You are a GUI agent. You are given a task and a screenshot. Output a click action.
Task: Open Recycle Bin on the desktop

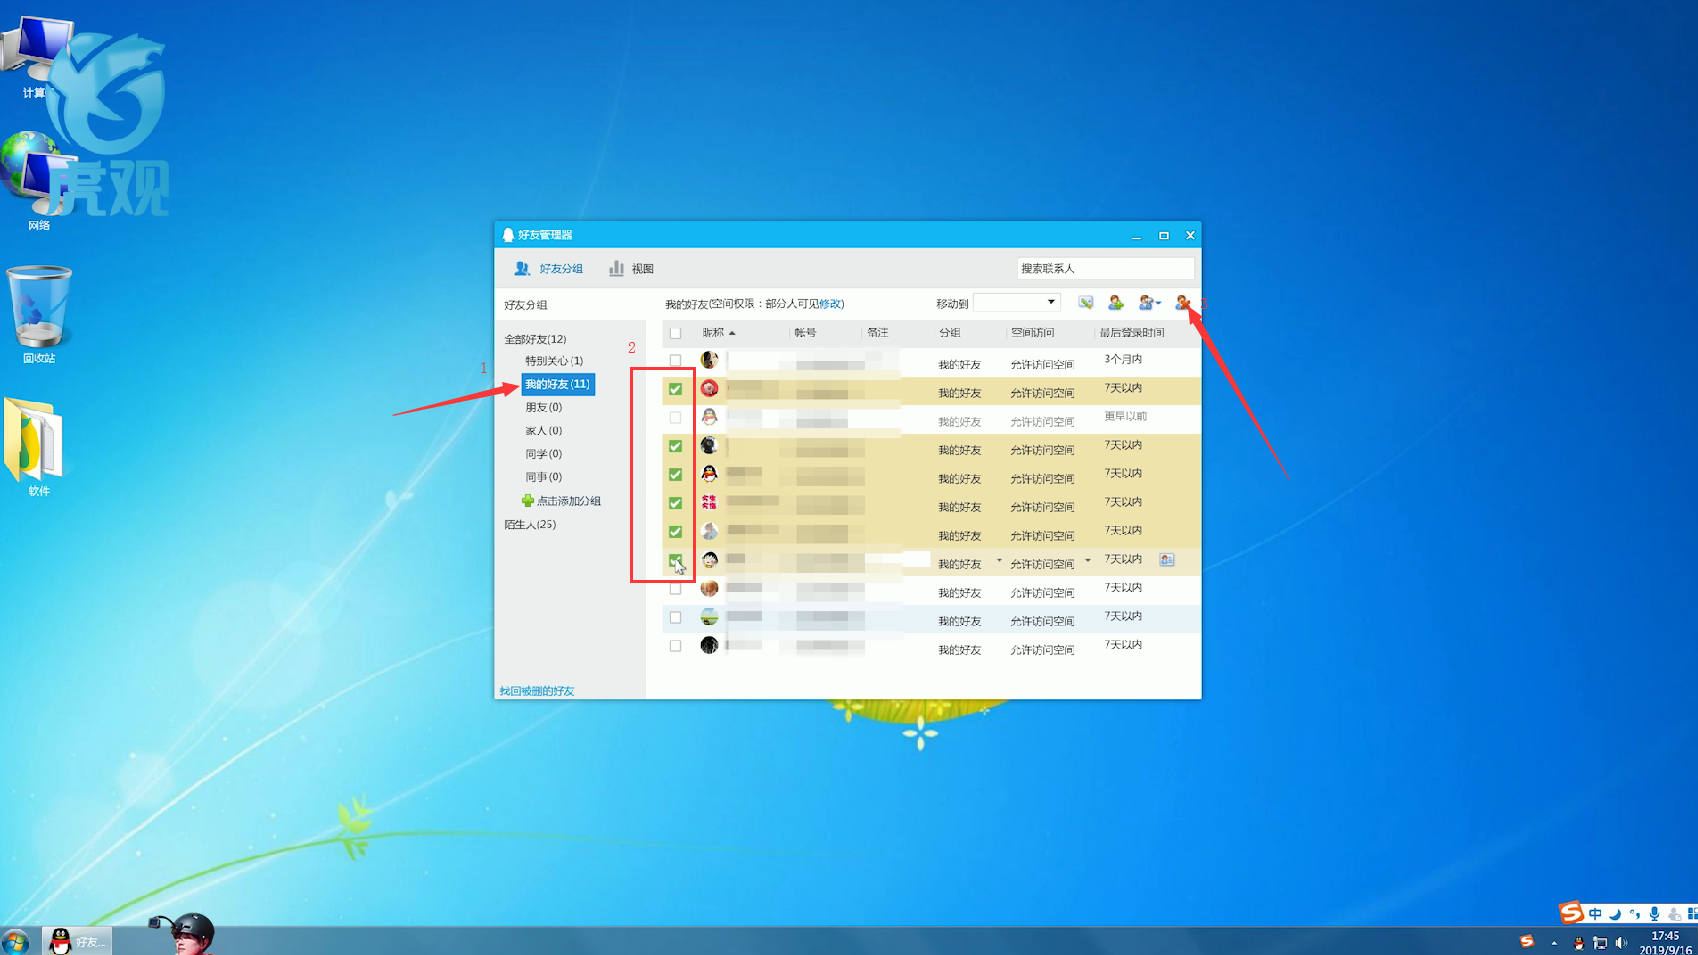point(39,313)
